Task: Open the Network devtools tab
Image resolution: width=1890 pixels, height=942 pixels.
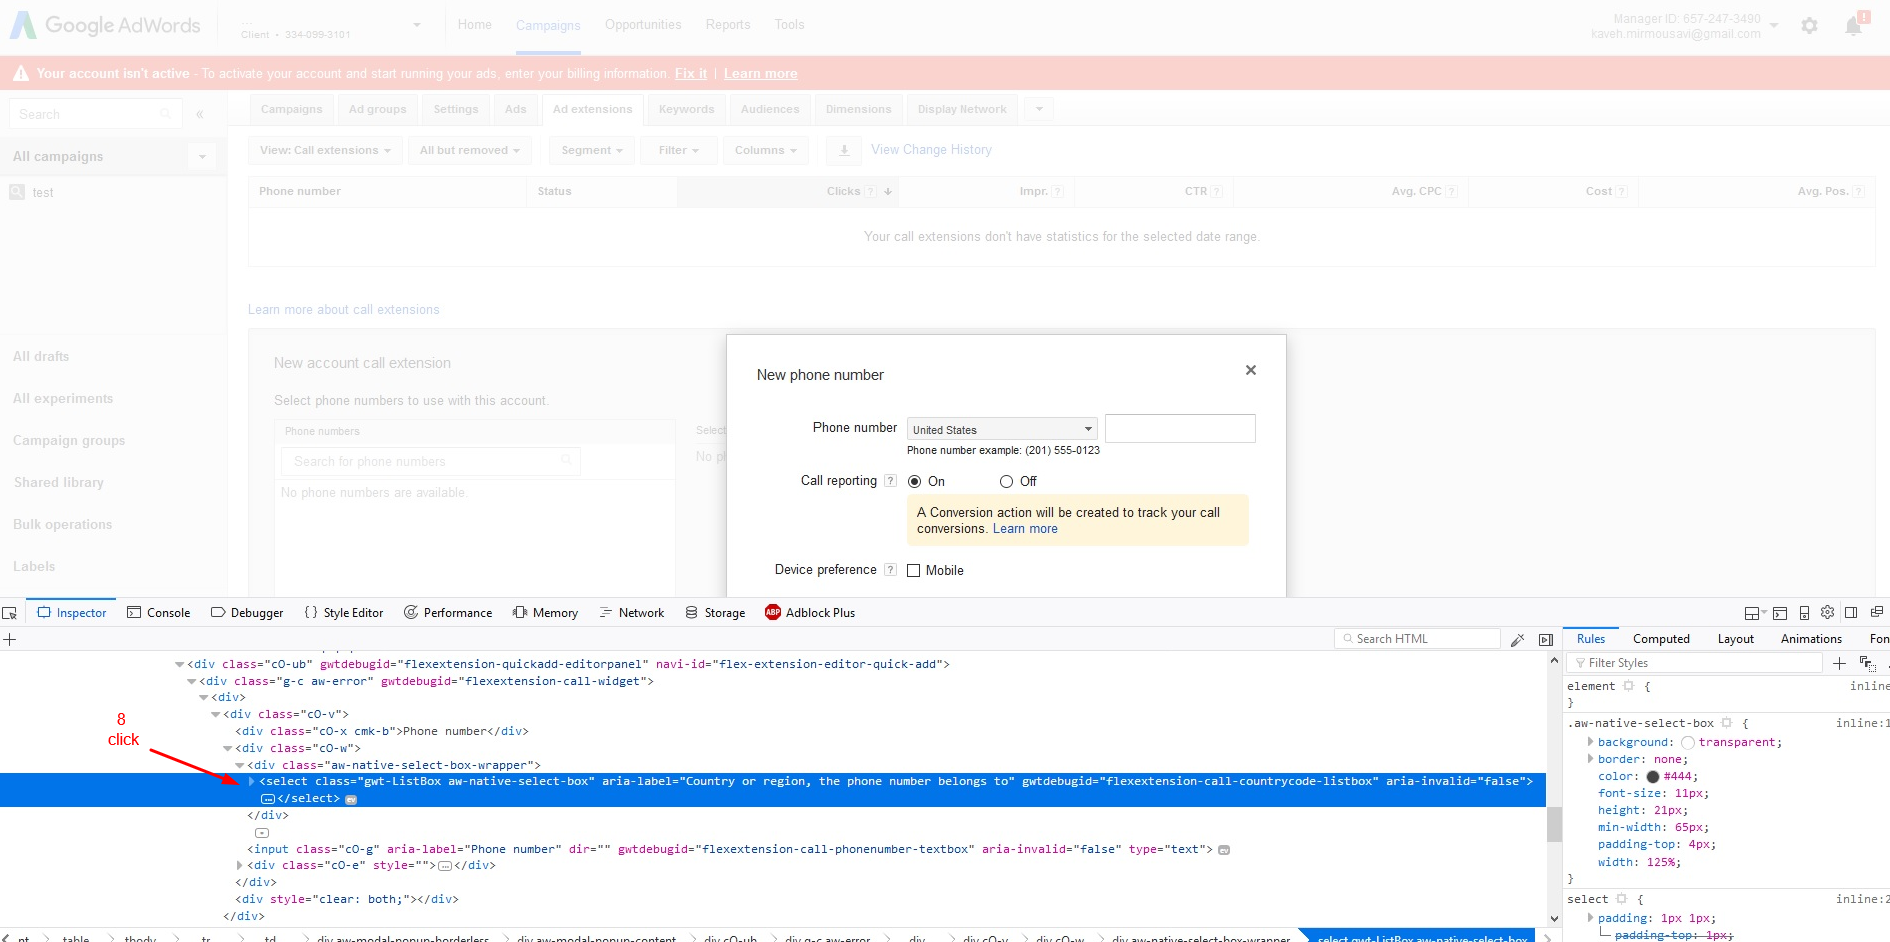Action: click(x=631, y=613)
